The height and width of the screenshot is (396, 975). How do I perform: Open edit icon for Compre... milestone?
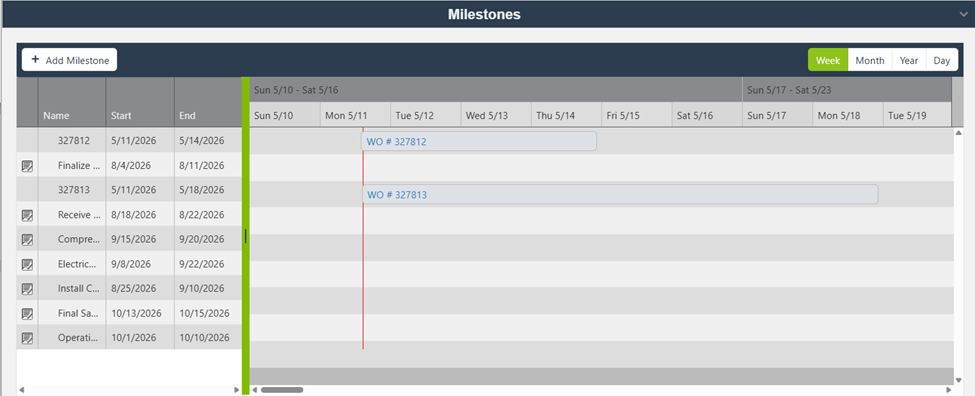(27, 239)
